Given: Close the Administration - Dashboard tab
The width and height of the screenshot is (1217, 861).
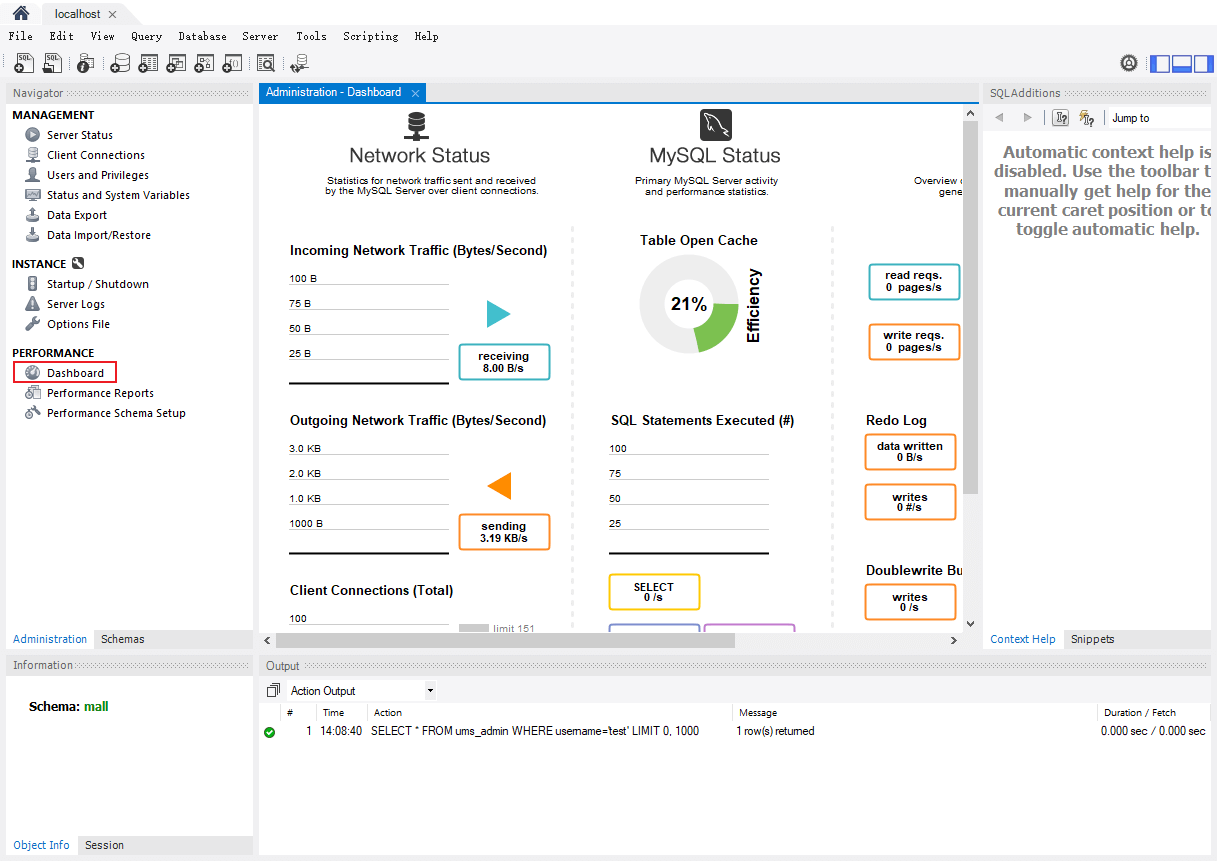Looking at the screenshot, I should point(415,93).
